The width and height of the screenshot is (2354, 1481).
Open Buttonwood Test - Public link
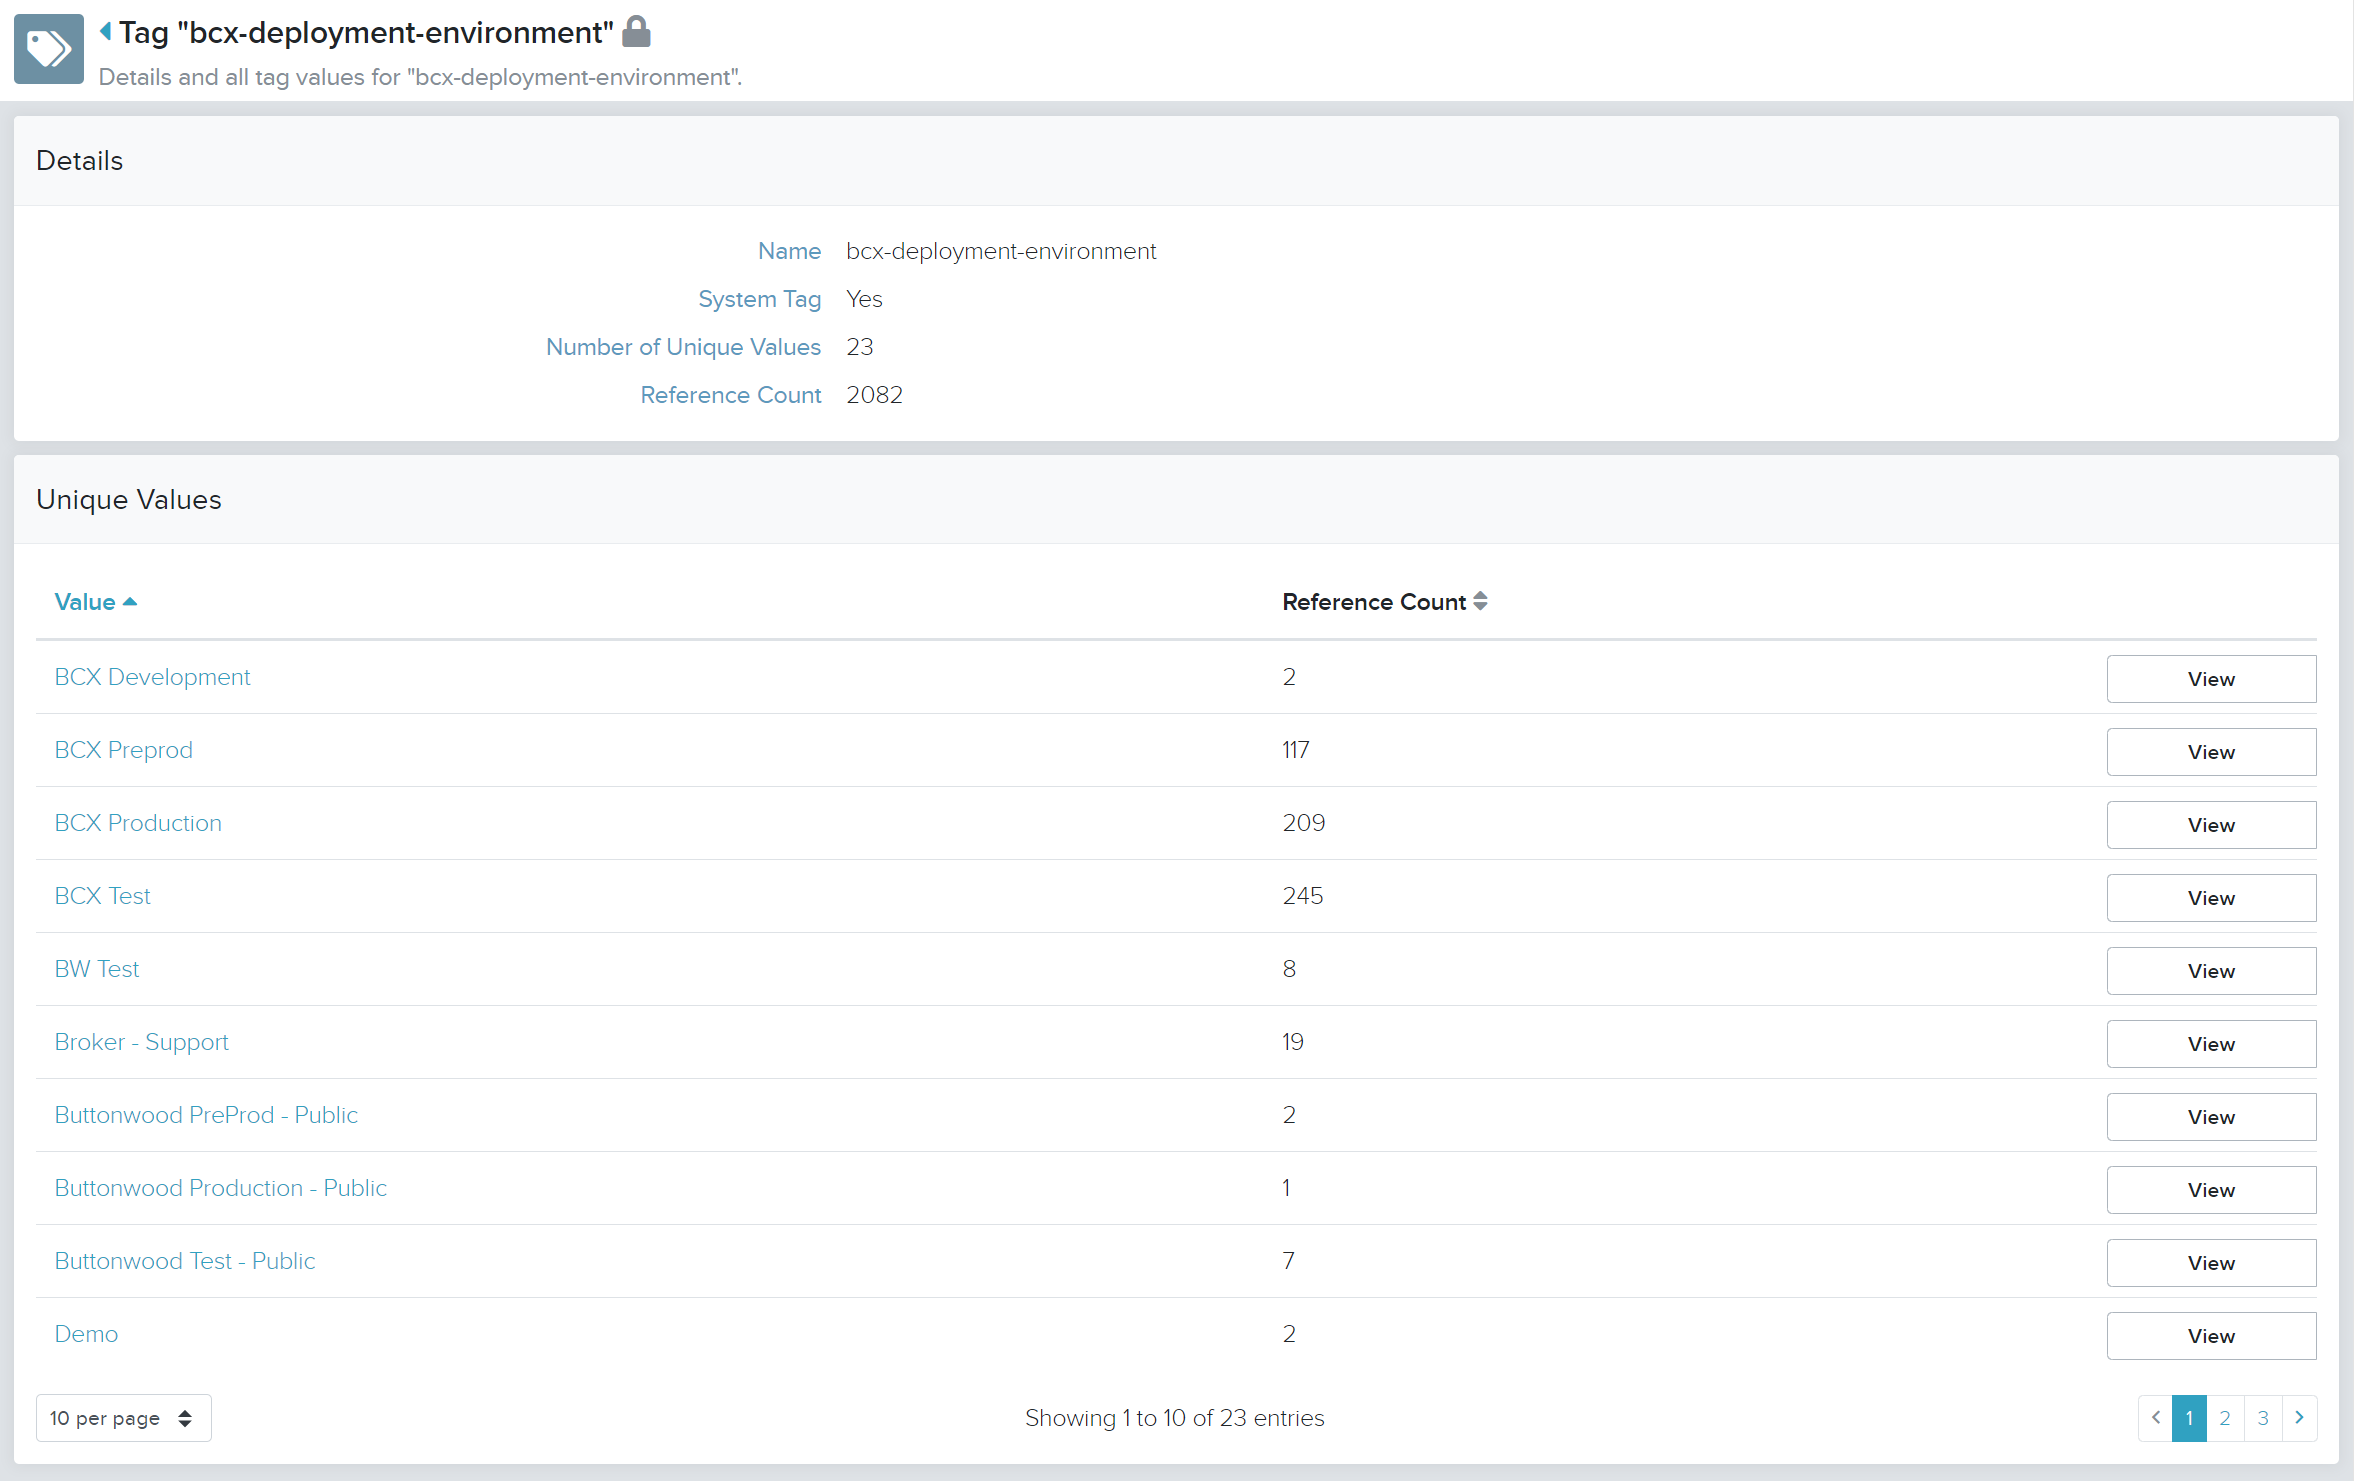[x=185, y=1261]
